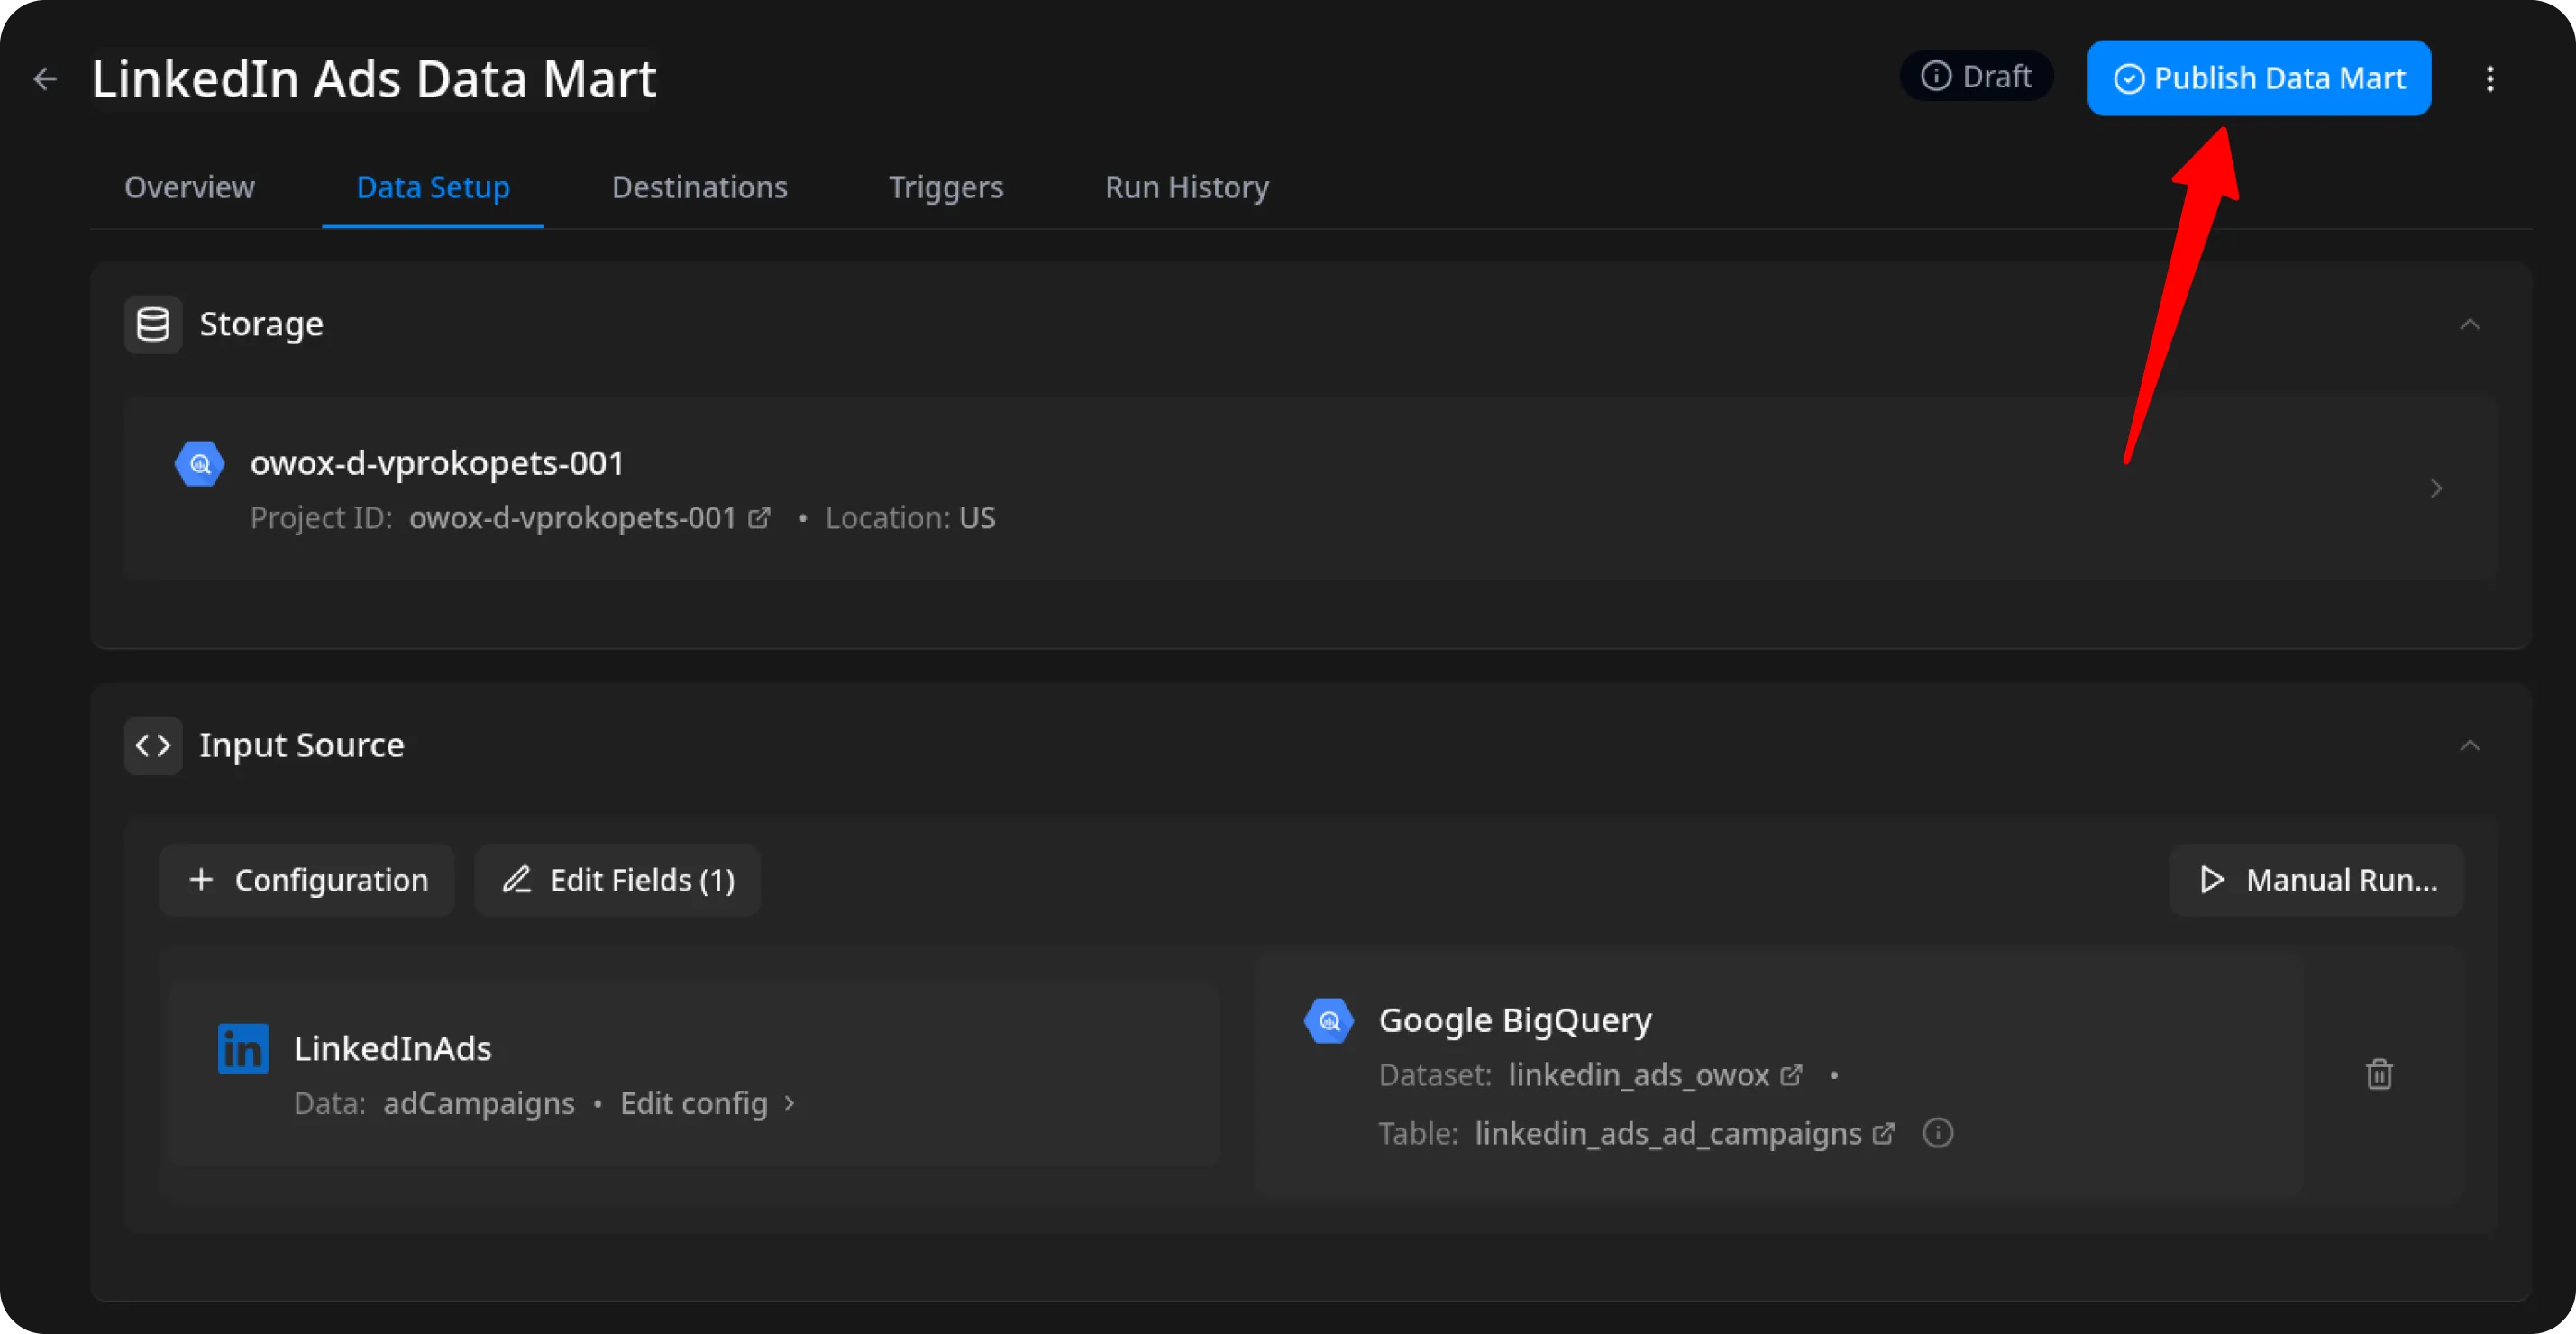Click the Draft status badge

click(x=1976, y=77)
